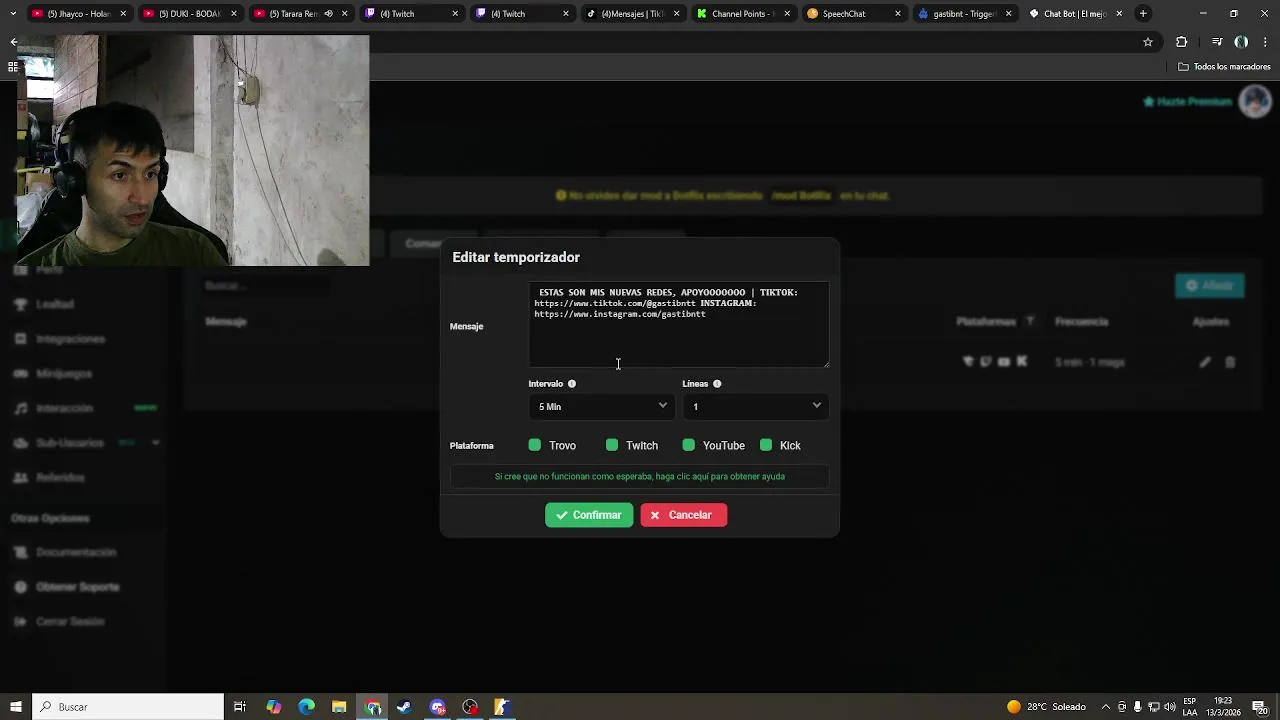
Task: Open Copilot from the taskbar
Action: [x=273, y=707]
